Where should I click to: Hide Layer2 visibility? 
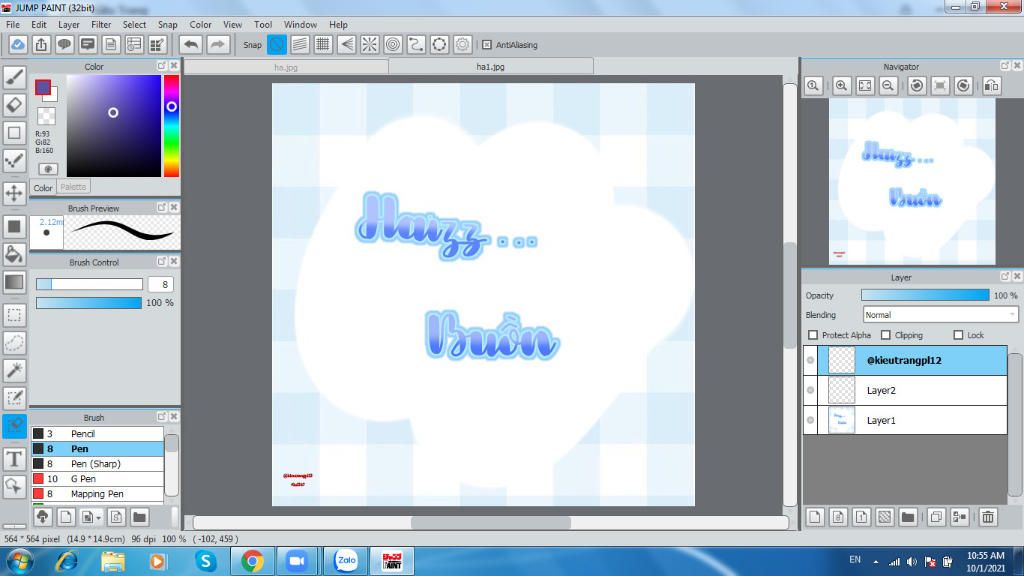[810, 390]
